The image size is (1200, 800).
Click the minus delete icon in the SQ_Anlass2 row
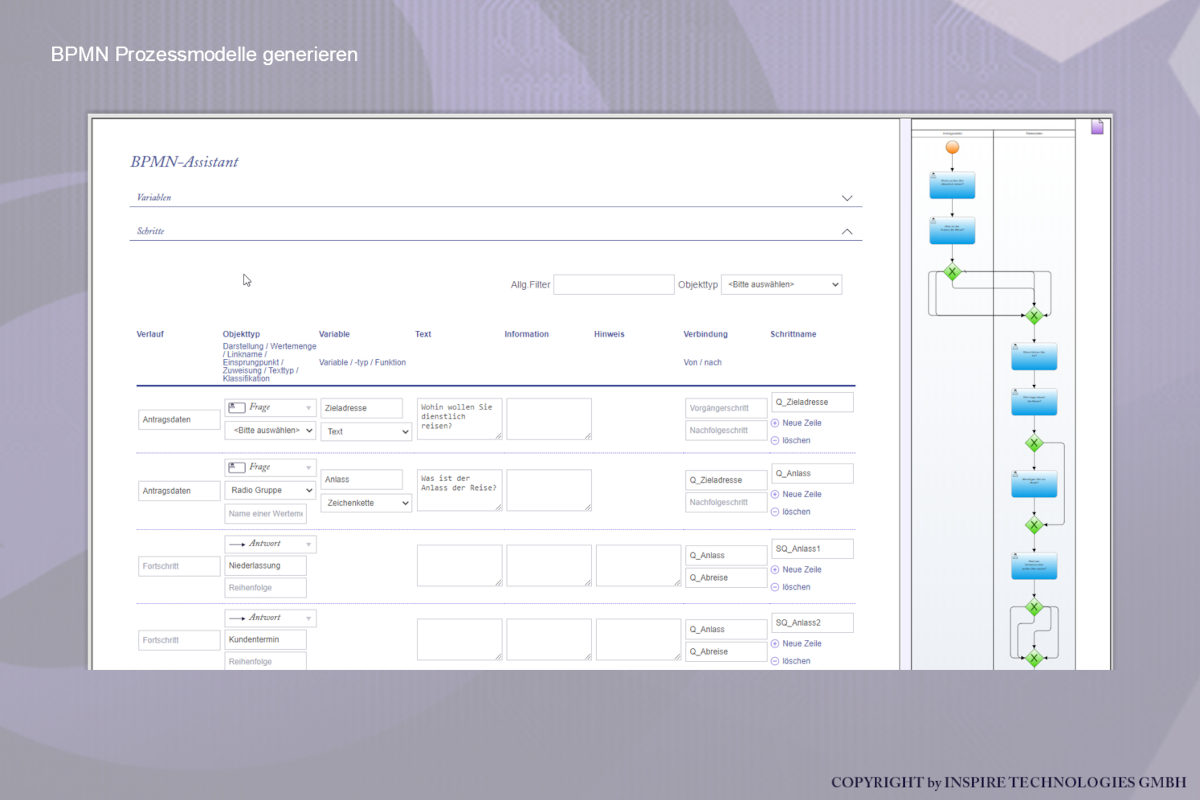pyautogui.click(x=775, y=661)
